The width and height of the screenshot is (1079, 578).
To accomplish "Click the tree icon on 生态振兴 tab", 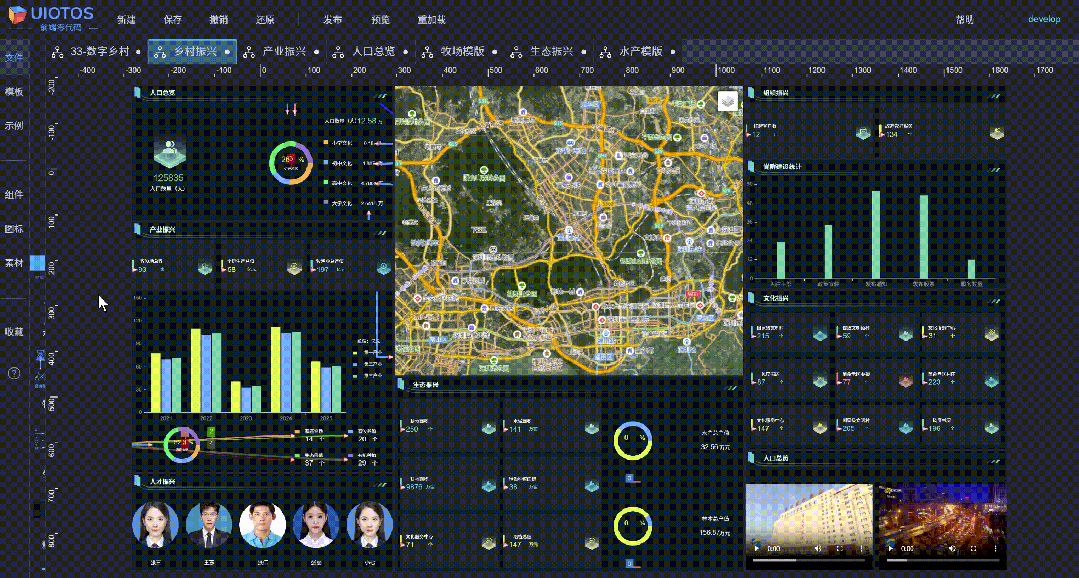I will pos(515,52).
